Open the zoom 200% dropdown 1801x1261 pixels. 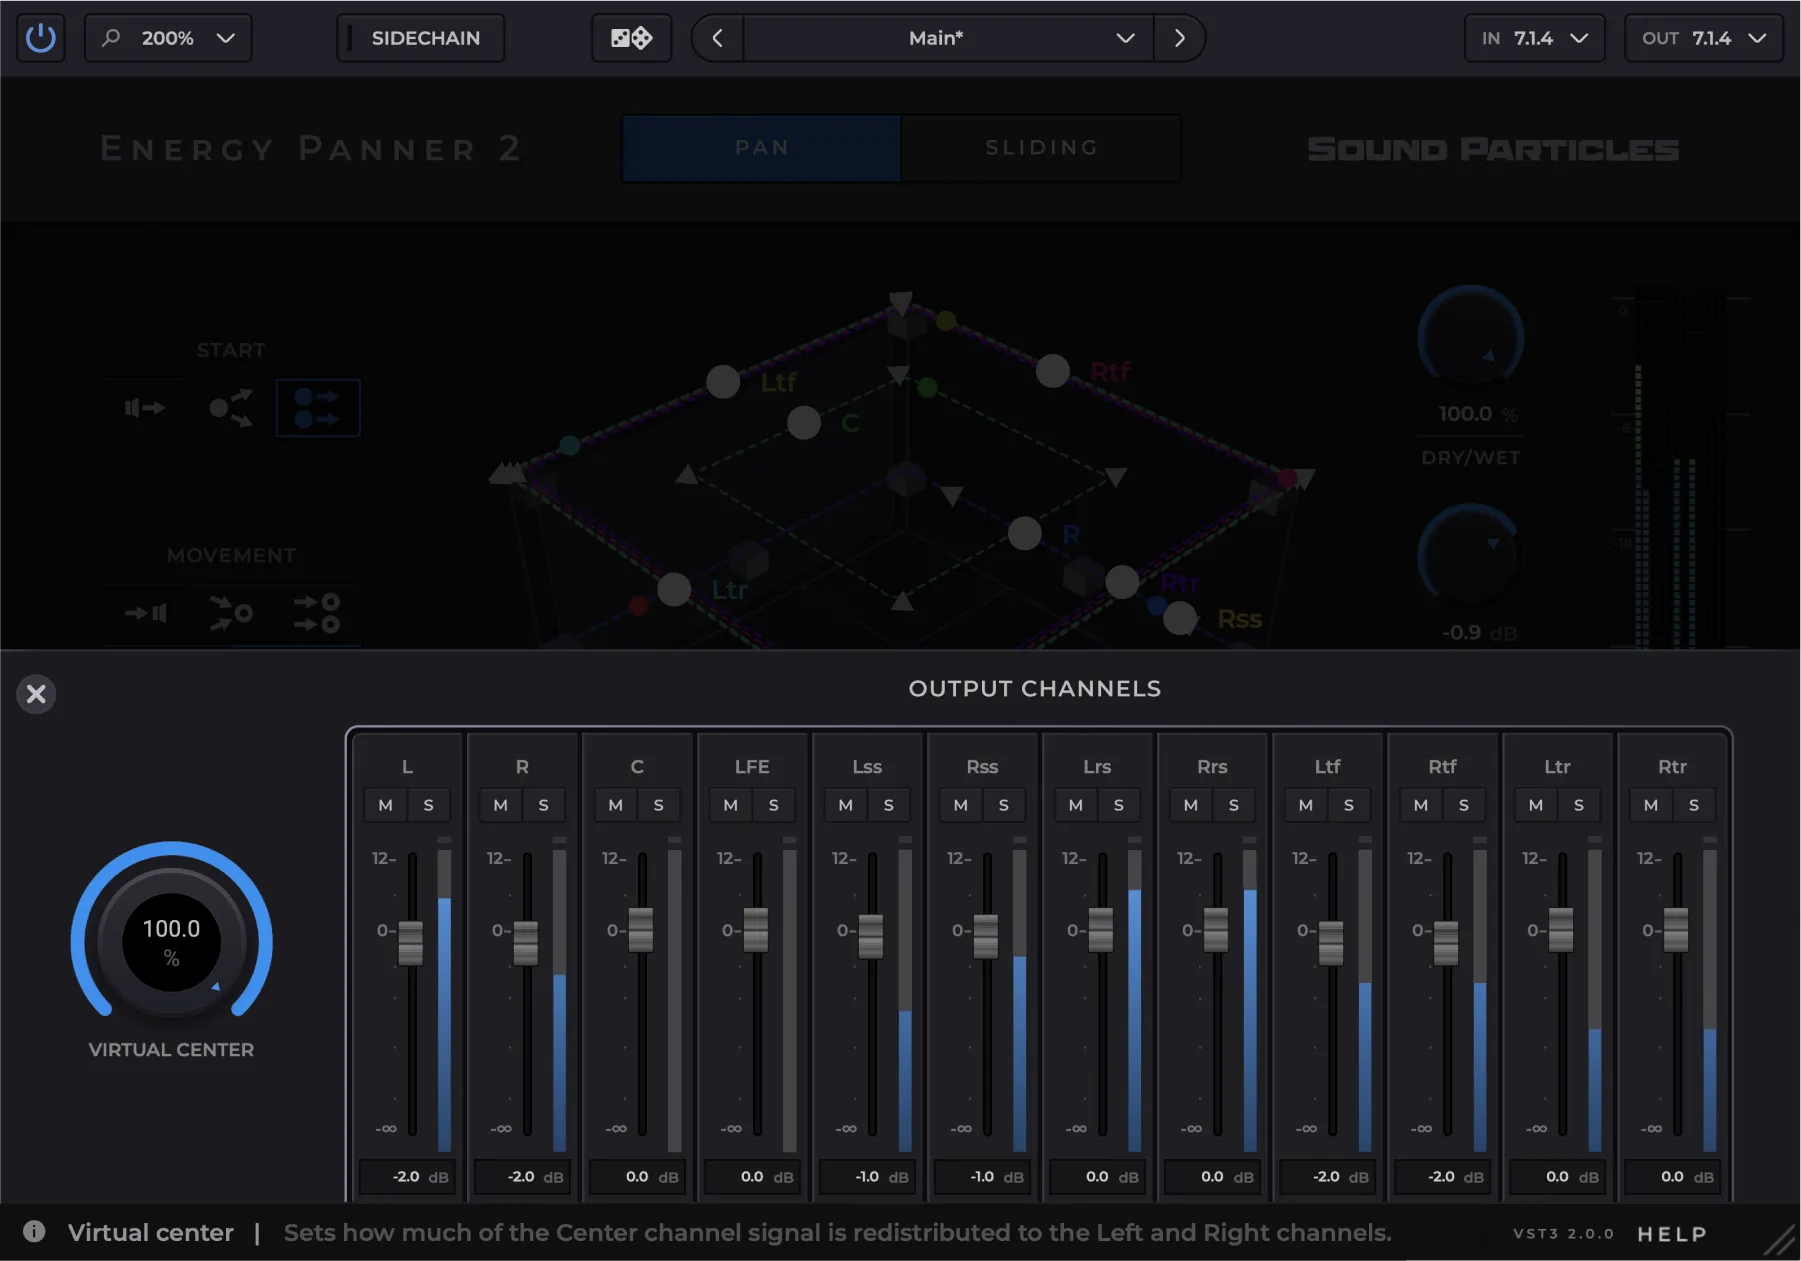168,38
